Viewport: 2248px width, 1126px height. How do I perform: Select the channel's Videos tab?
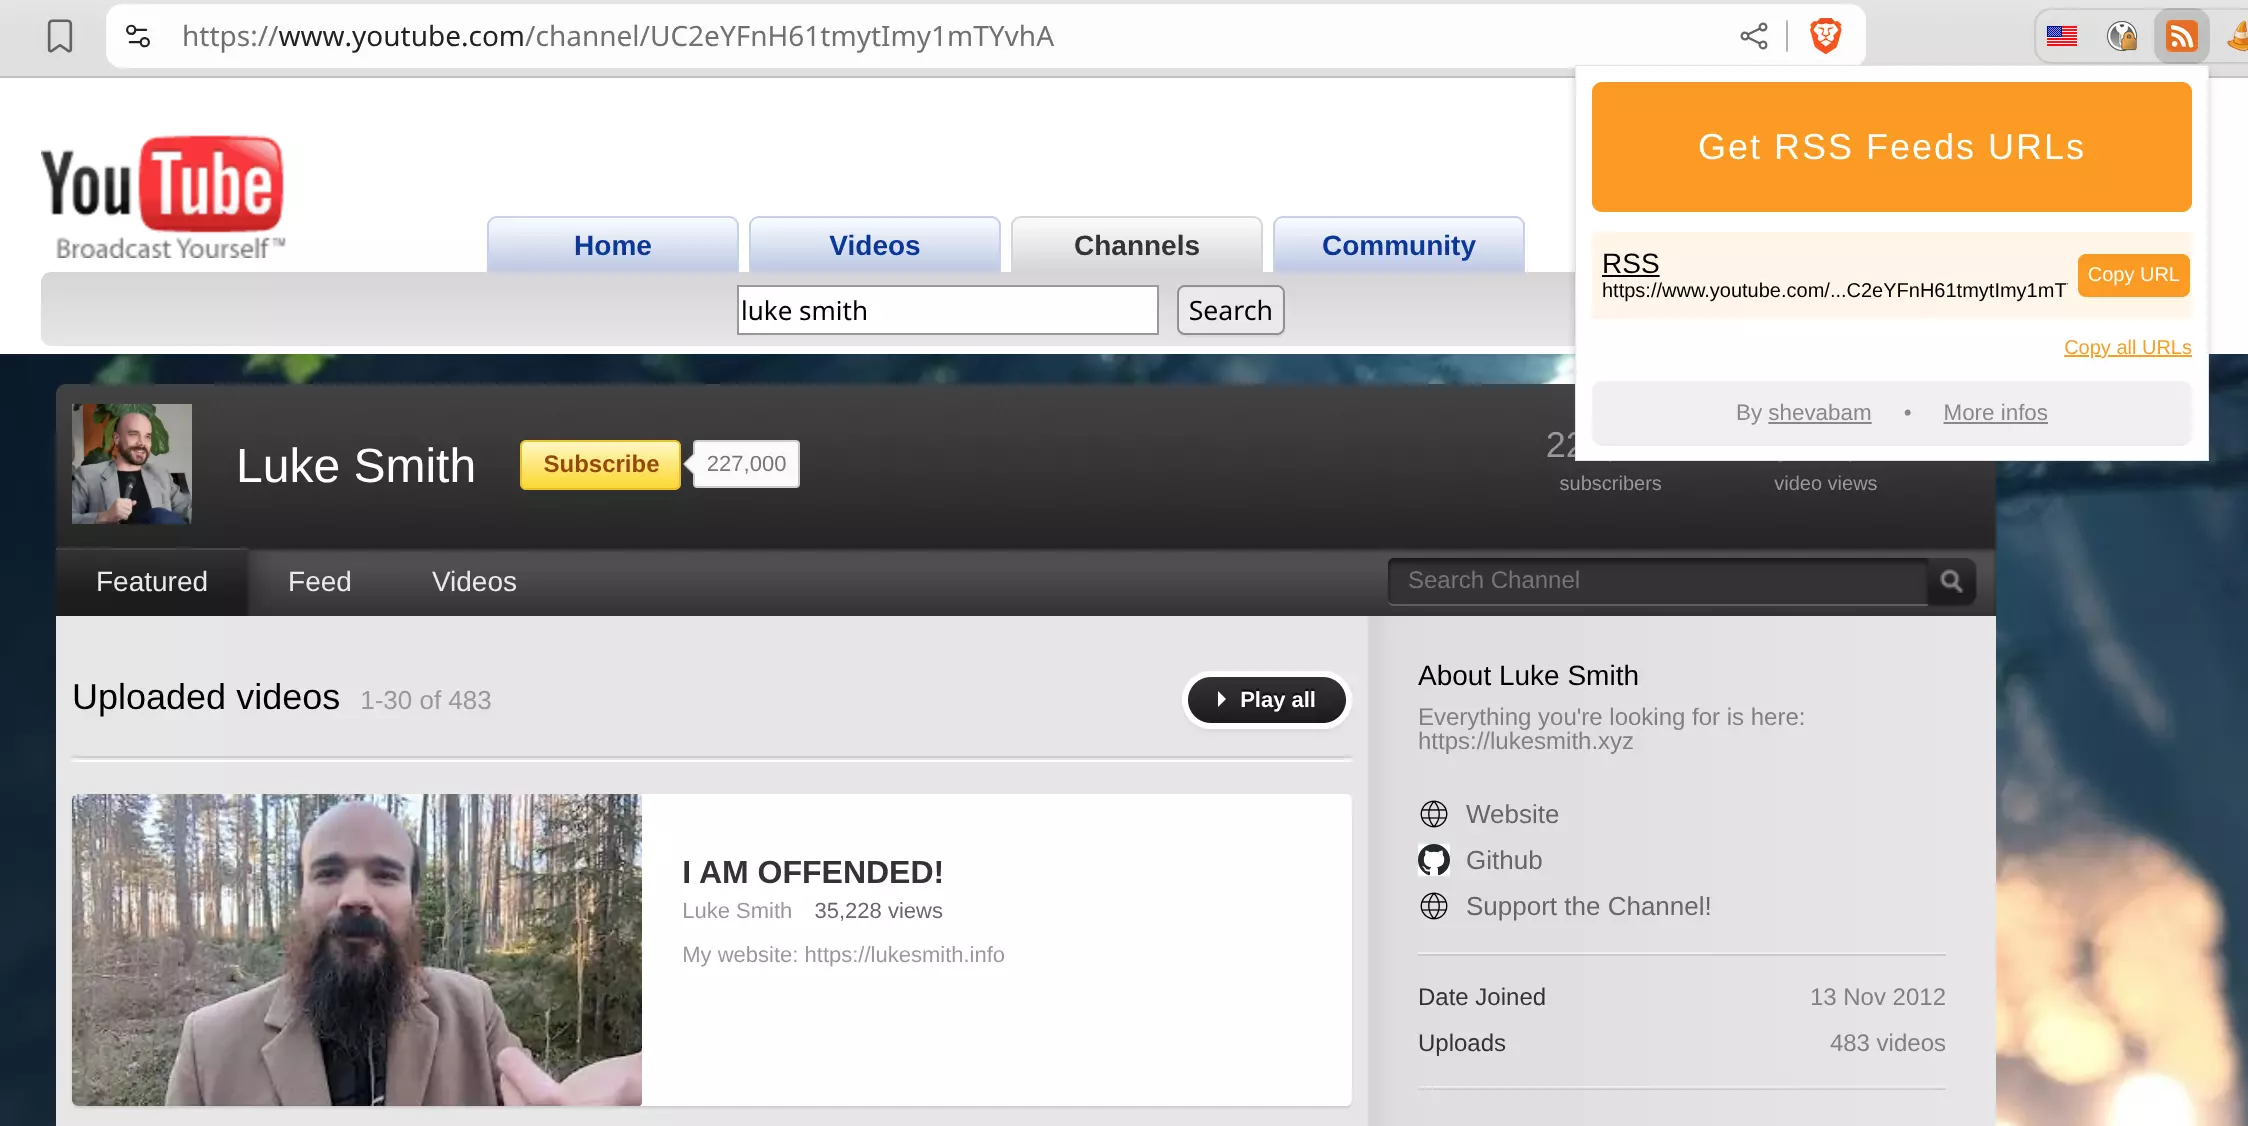[x=474, y=582]
